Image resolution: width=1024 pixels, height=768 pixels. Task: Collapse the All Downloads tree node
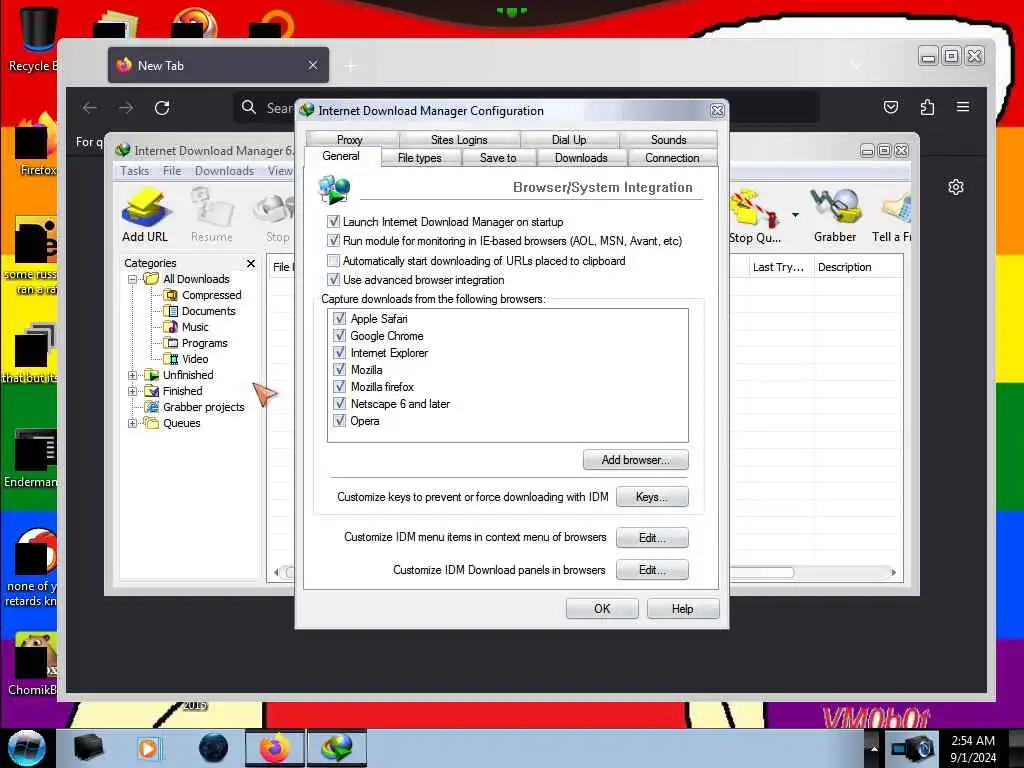(x=133, y=280)
